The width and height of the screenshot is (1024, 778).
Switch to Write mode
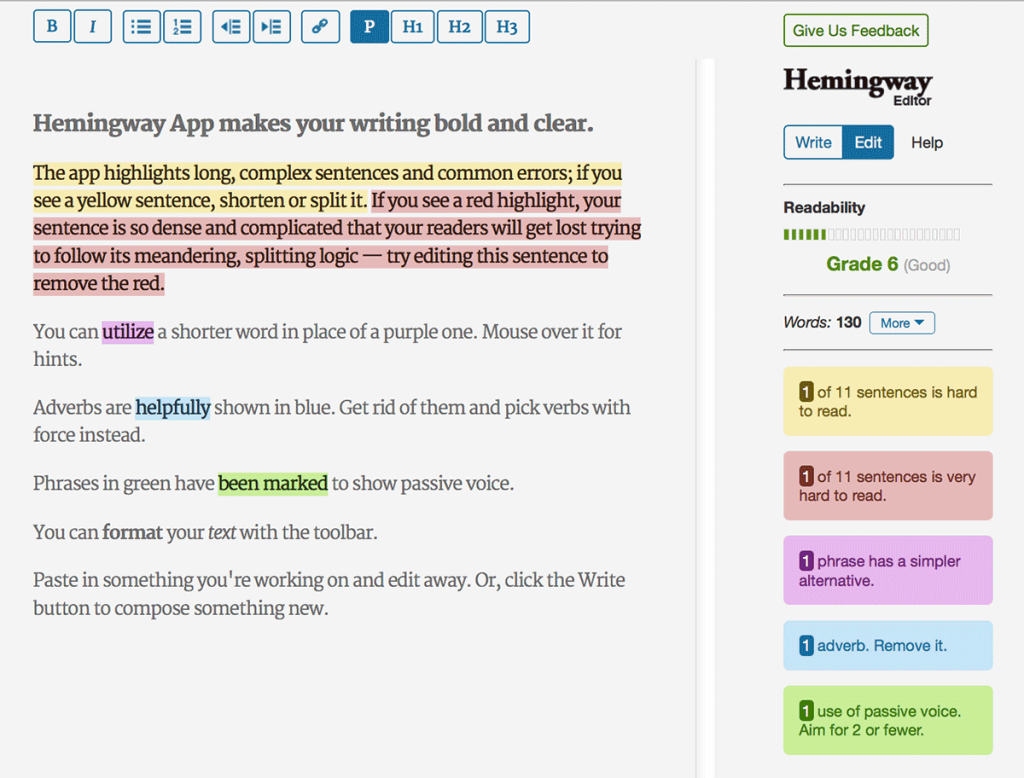pyautogui.click(x=813, y=142)
